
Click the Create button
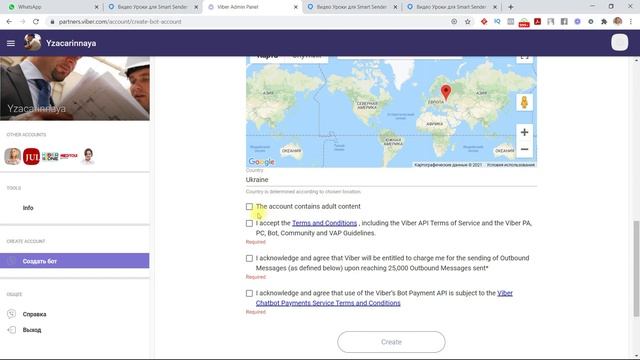tap(391, 342)
